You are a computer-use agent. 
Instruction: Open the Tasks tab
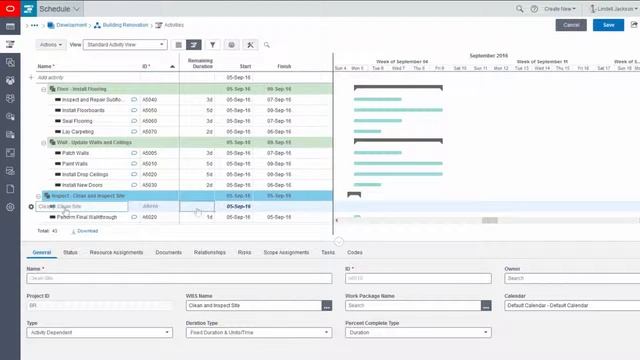[328, 252]
